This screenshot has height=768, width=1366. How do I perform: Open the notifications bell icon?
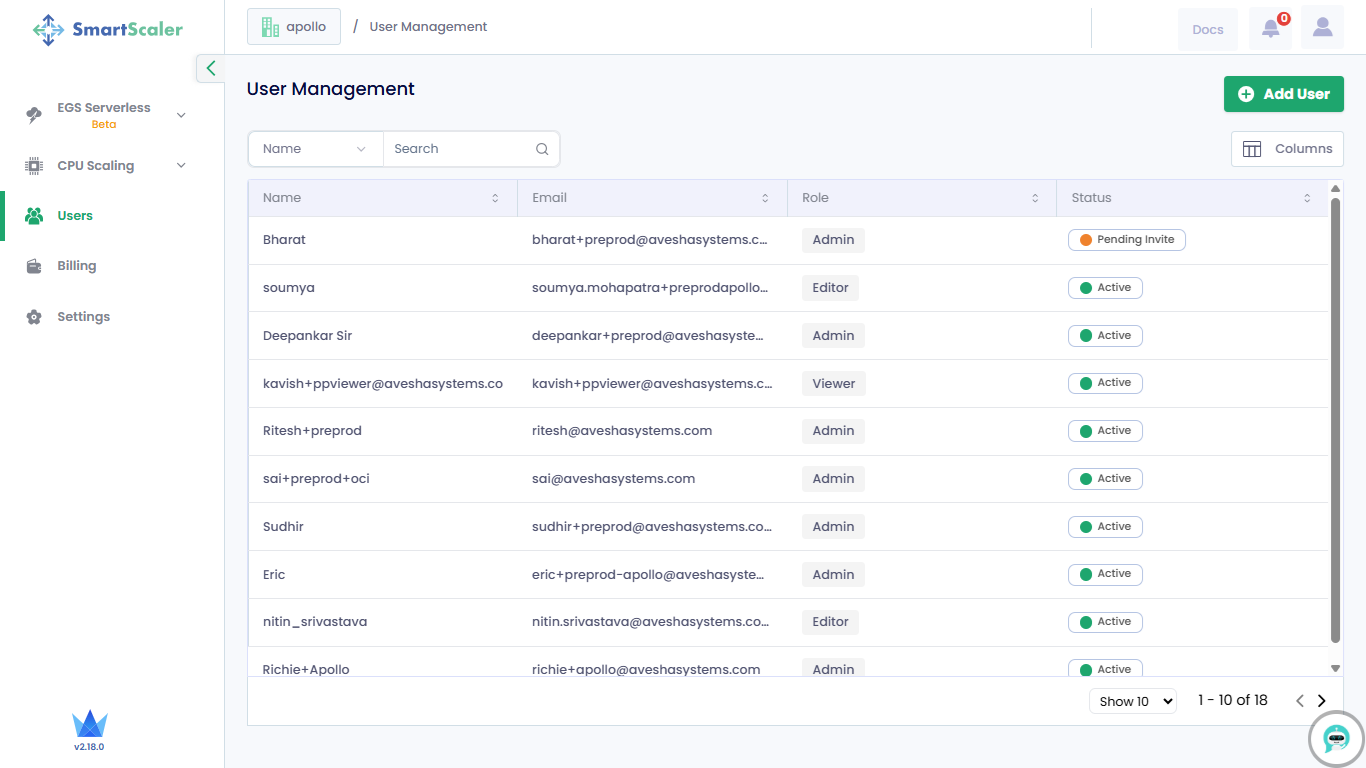pyautogui.click(x=1270, y=29)
